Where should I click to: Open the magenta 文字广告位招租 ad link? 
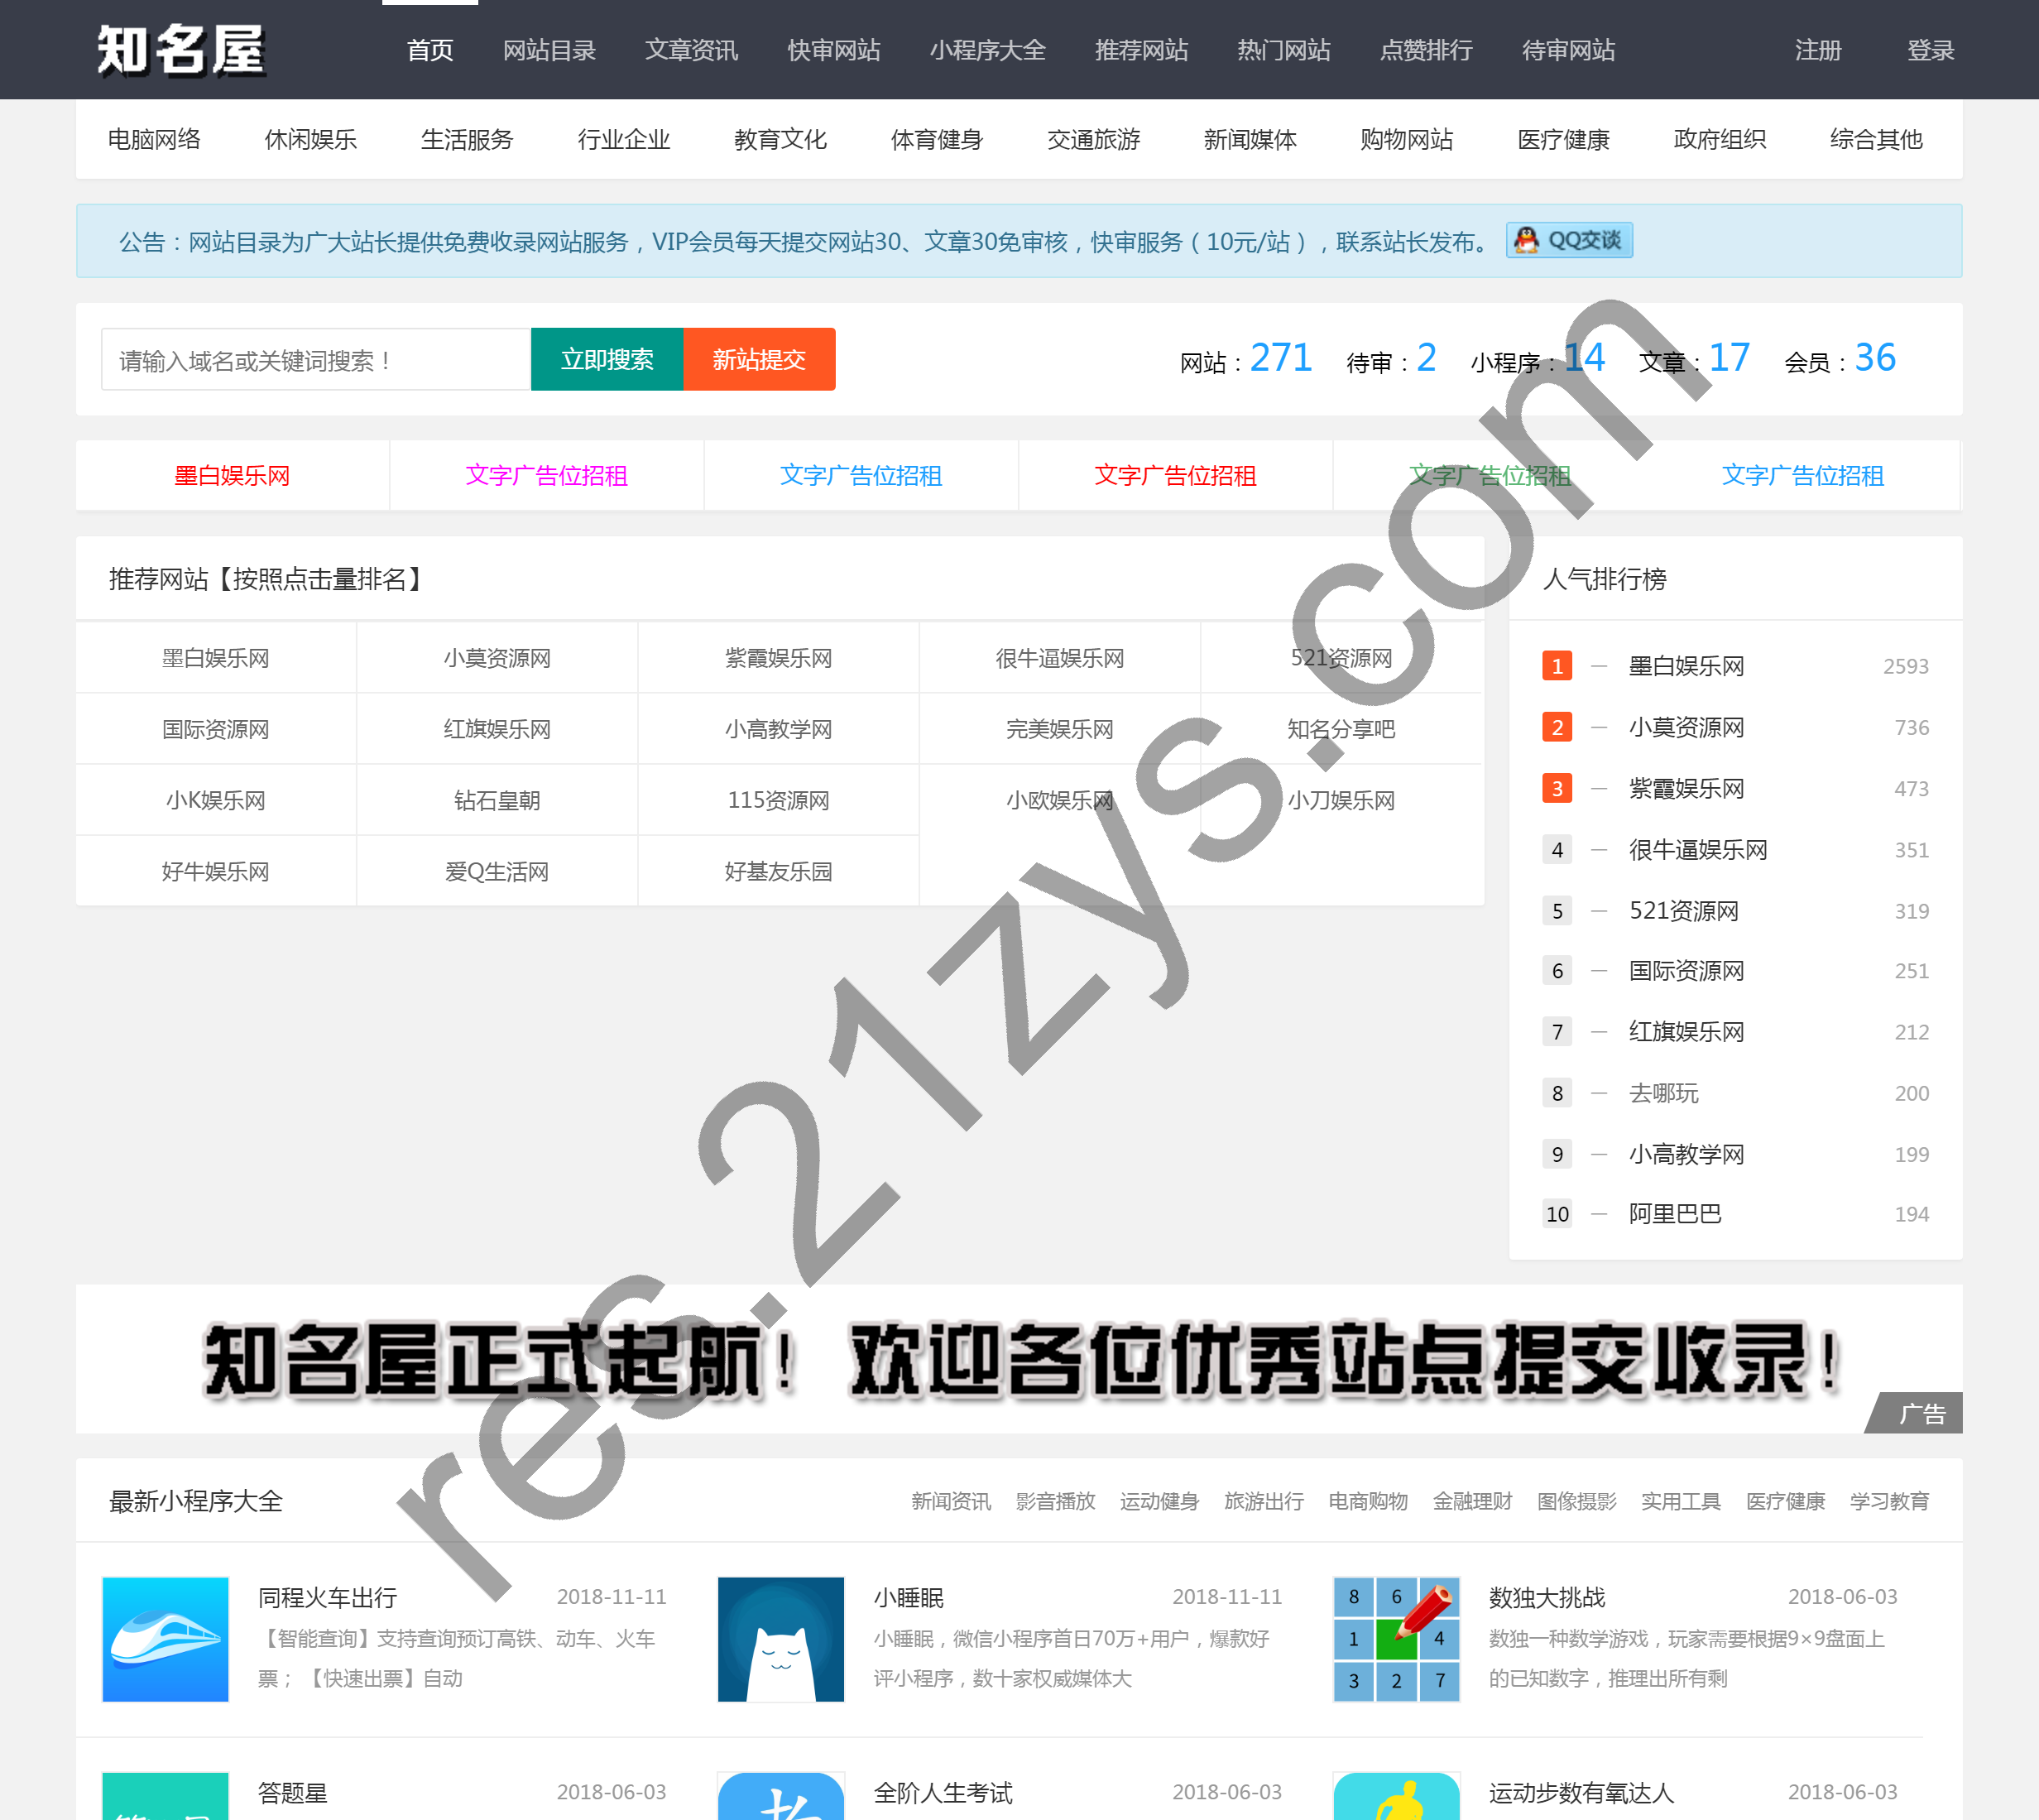546,475
